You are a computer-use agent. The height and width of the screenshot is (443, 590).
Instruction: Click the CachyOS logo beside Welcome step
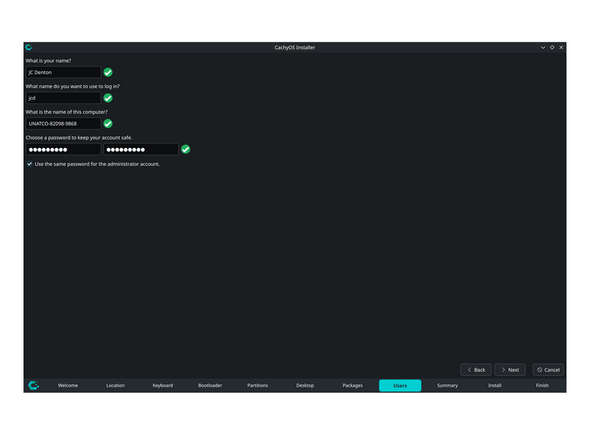point(33,385)
